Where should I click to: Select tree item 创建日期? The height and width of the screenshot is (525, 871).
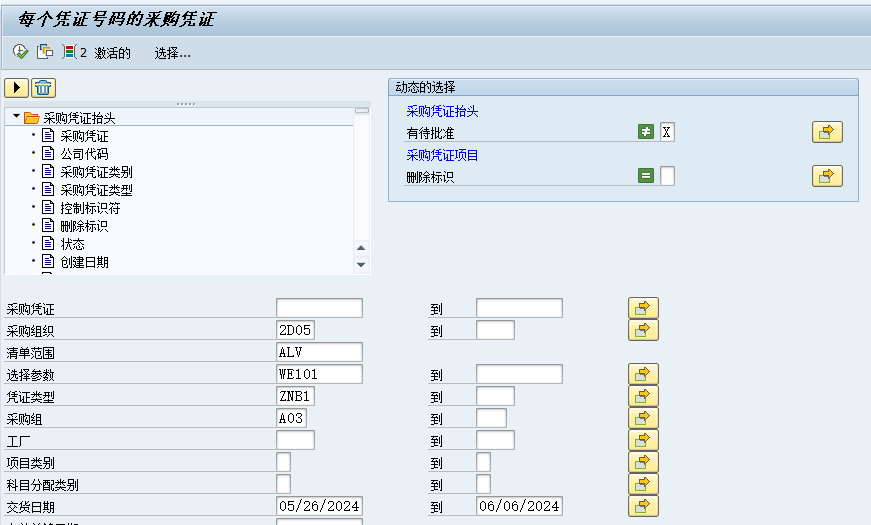click(84, 262)
